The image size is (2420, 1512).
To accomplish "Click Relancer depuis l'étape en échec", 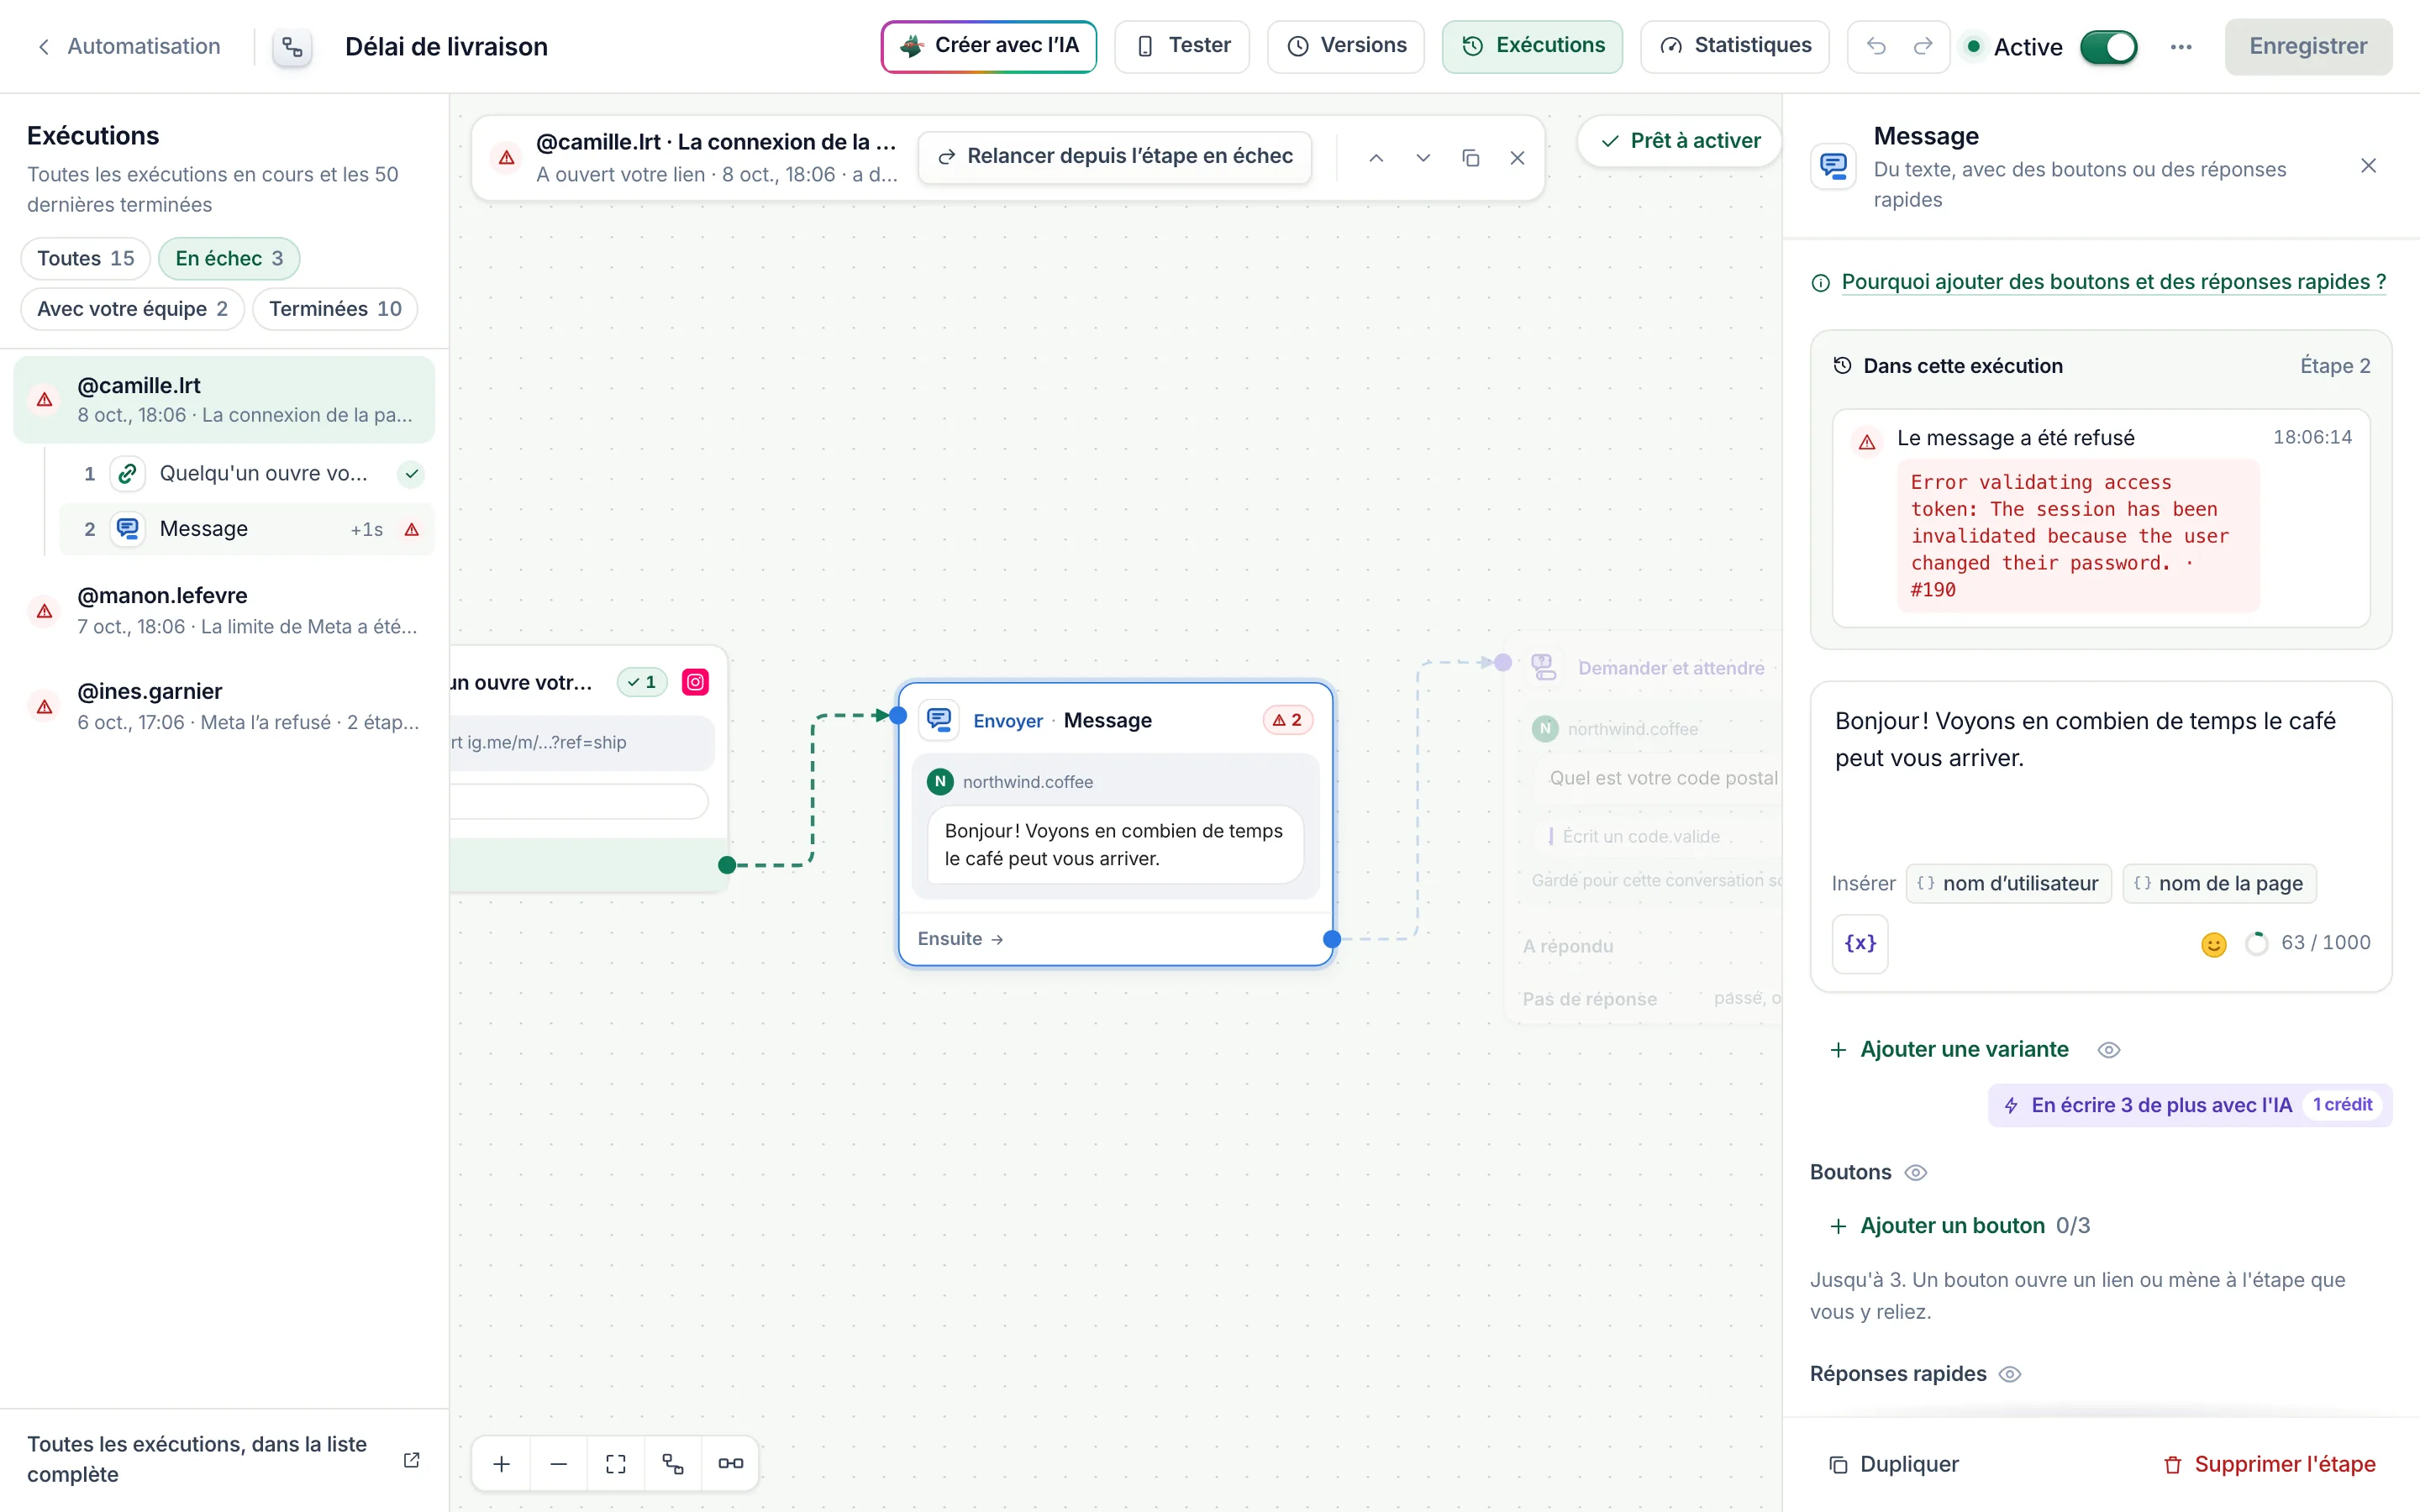I will click(x=1115, y=157).
